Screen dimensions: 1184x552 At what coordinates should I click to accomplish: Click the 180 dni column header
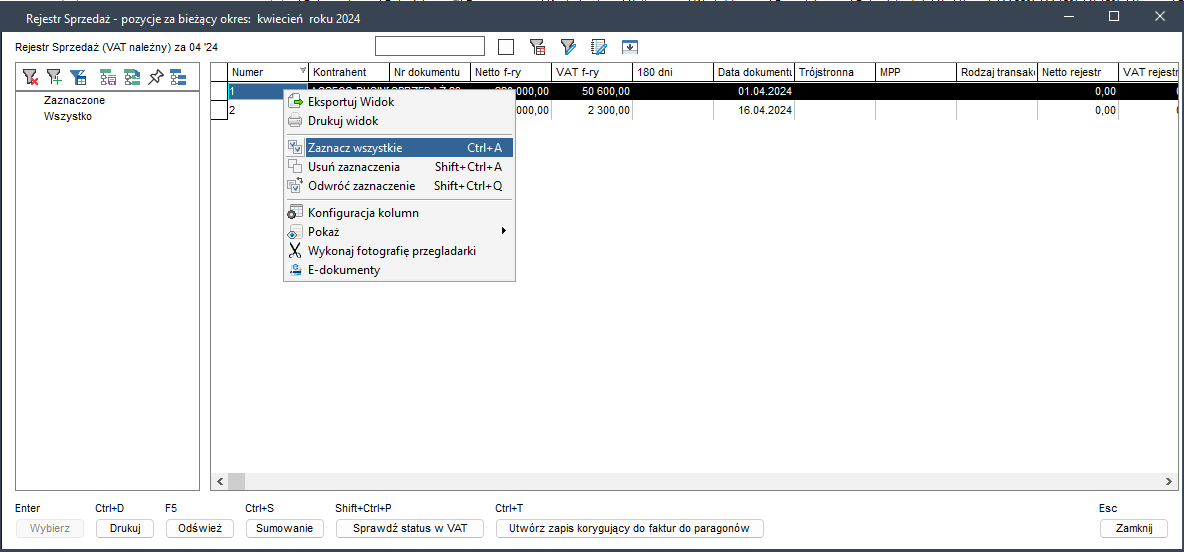673,72
